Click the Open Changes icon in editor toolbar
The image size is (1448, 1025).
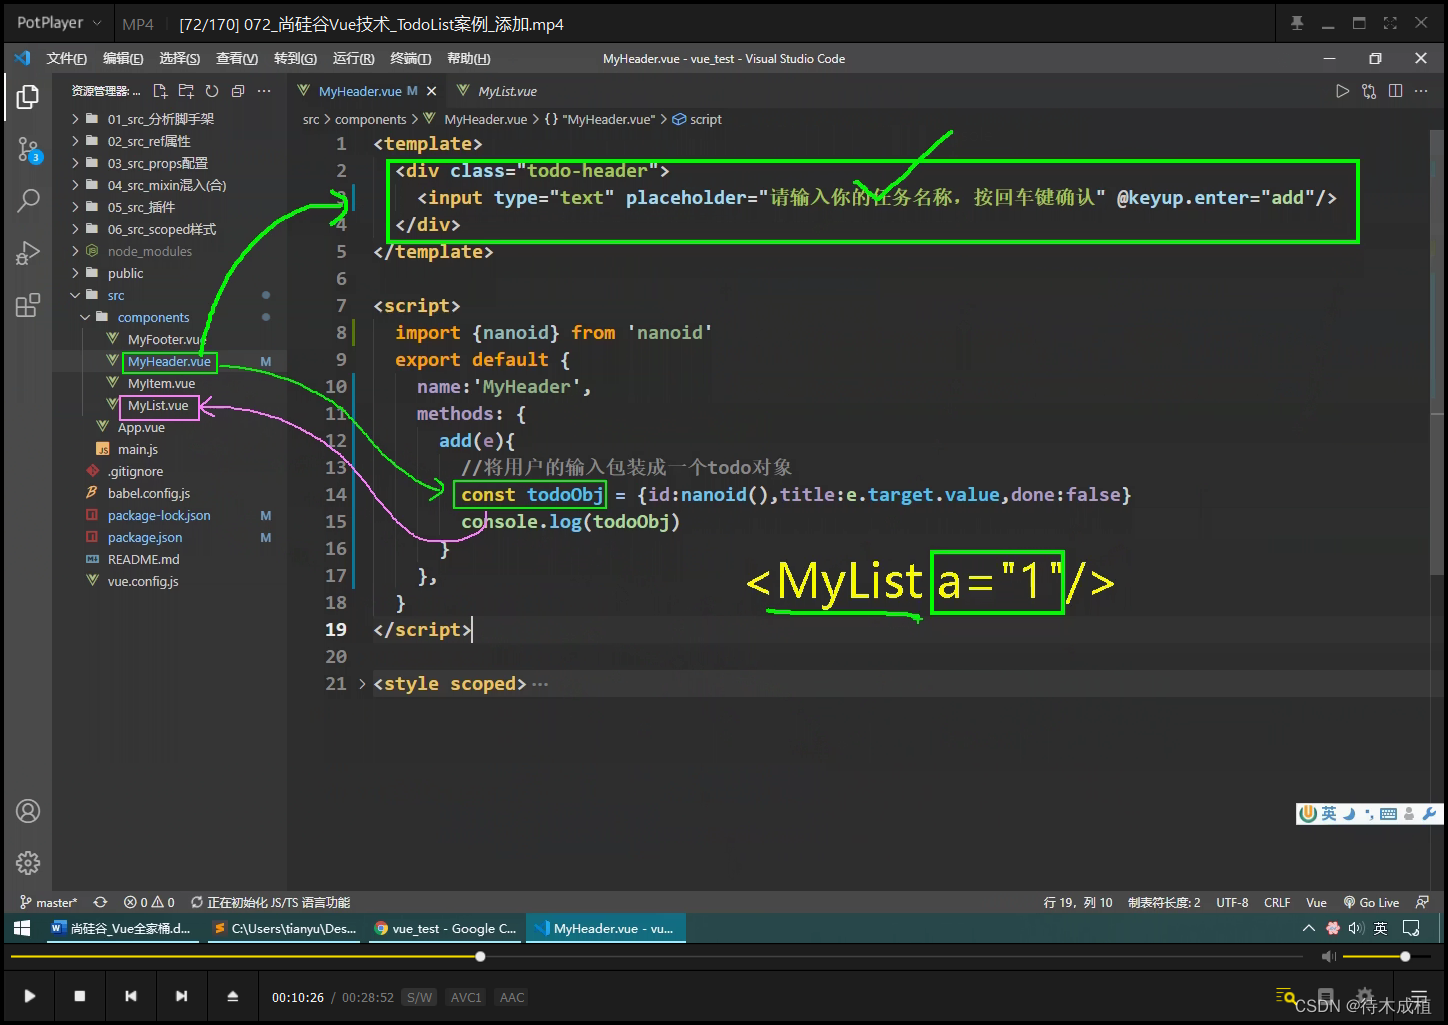(1369, 91)
